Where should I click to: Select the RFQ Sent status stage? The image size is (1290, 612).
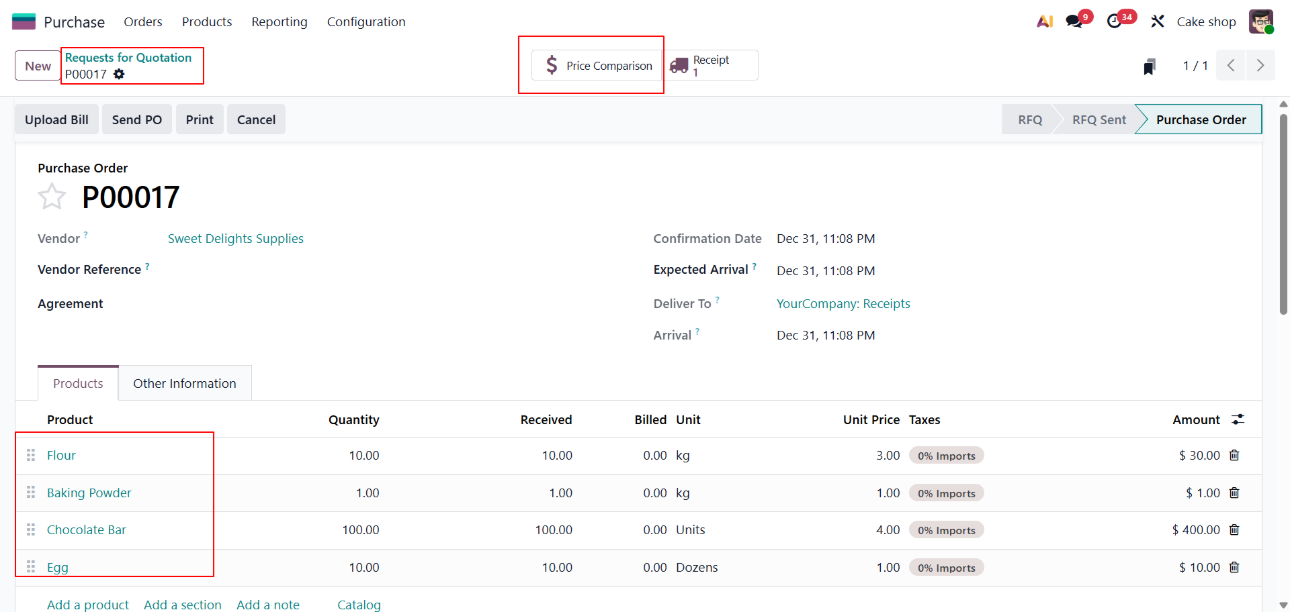1098,120
